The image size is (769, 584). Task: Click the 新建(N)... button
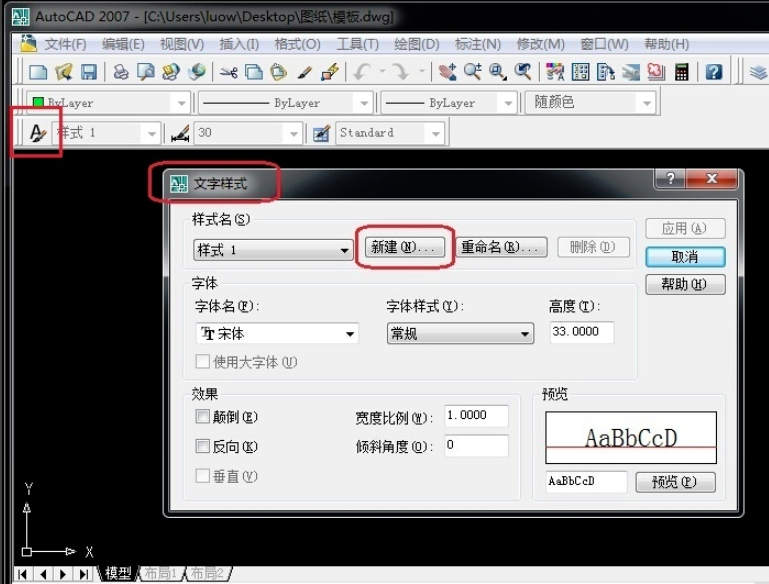point(405,247)
